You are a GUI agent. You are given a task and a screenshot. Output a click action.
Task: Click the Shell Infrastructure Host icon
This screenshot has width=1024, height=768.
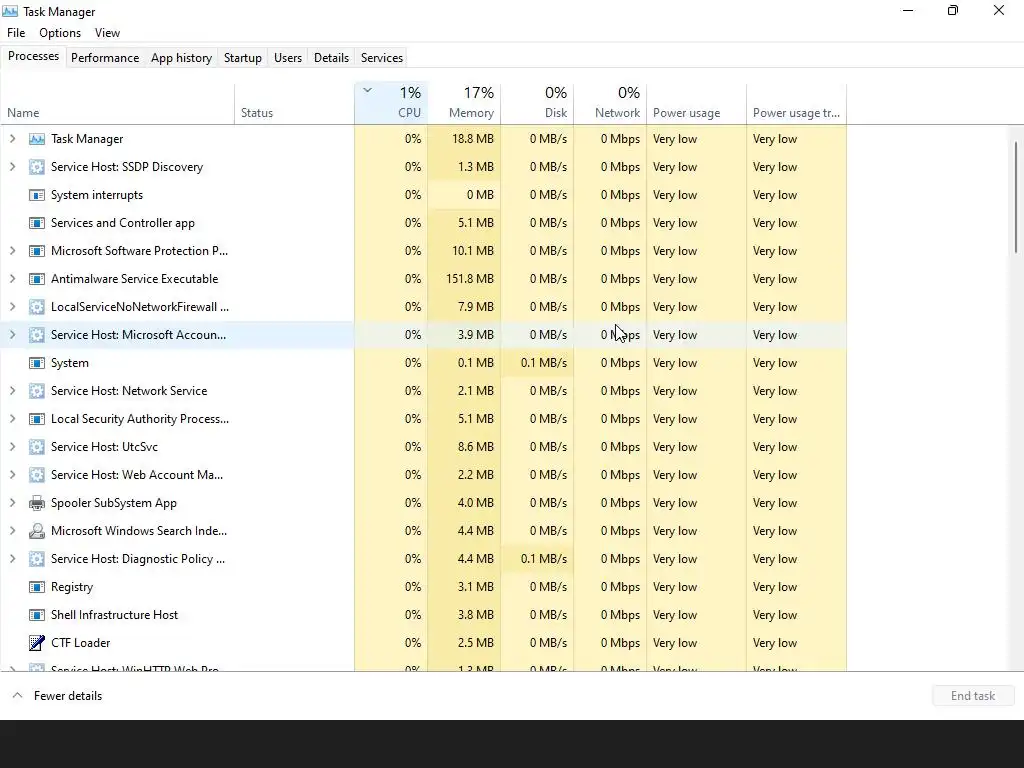(x=37, y=615)
